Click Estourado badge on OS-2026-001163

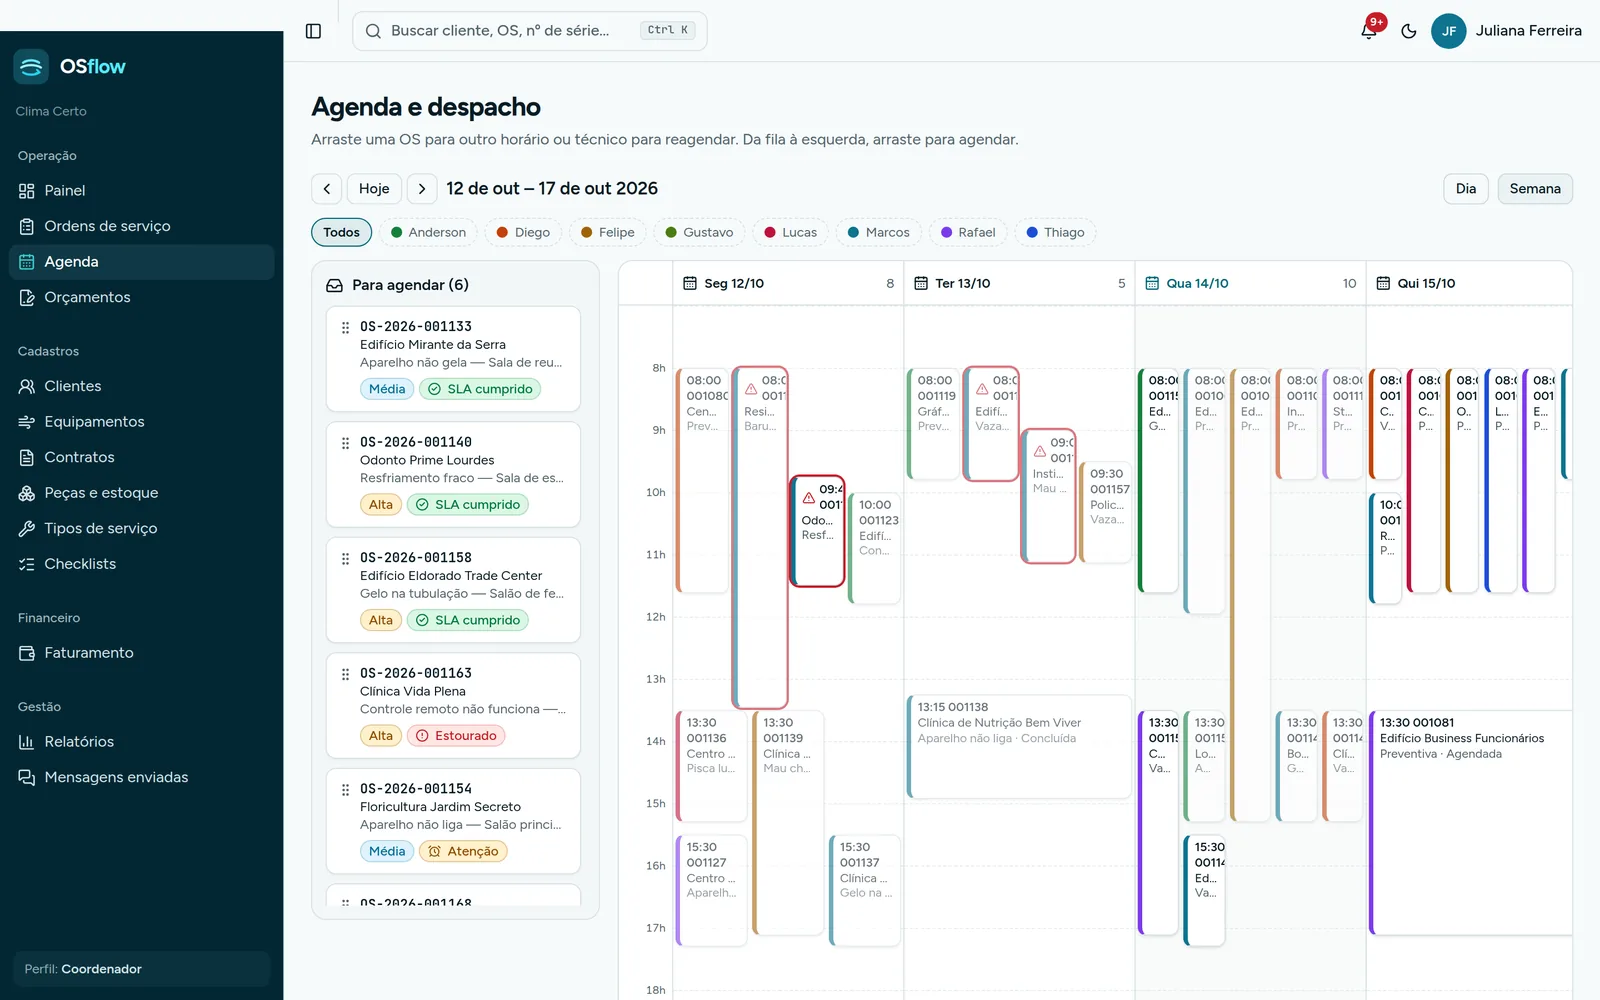click(456, 736)
